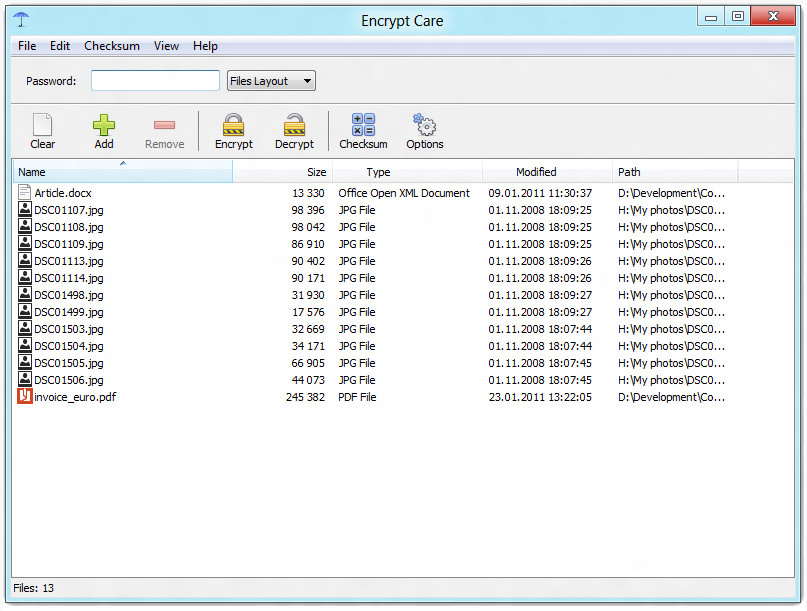
Task: Sort by the Size column header
Action: 283,172
